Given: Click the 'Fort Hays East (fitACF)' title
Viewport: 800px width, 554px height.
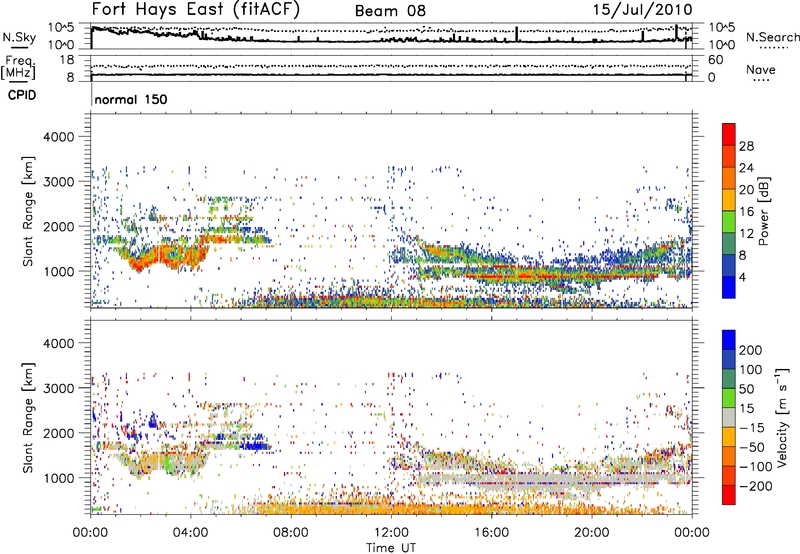Looking at the screenshot, I should (x=196, y=9).
